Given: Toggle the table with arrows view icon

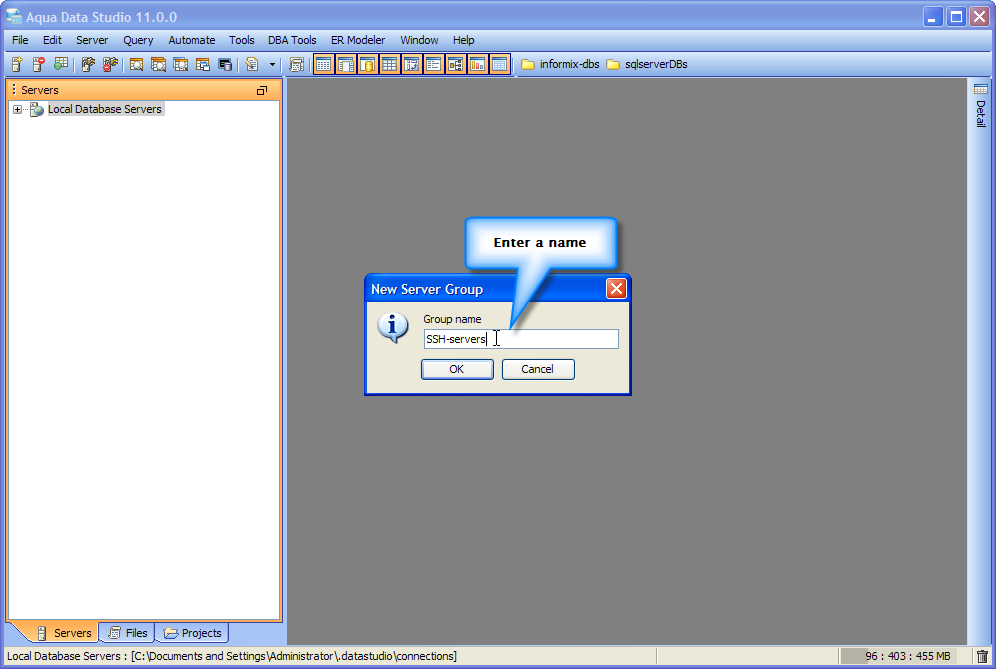Looking at the screenshot, I should click(412, 64).
